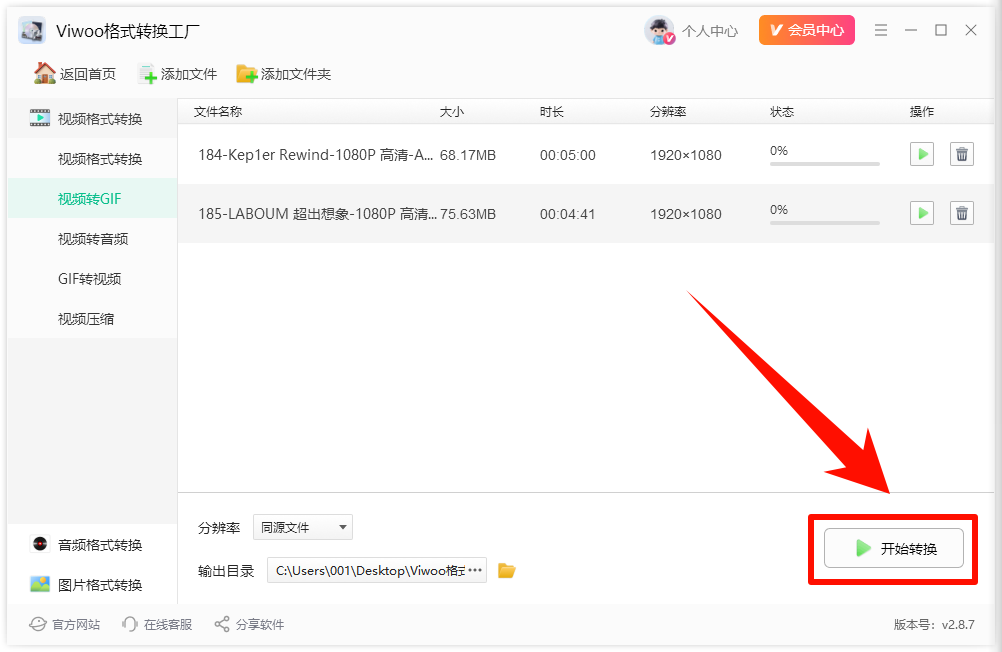Select GIF转视频 in sidebar

pos(92,279)
